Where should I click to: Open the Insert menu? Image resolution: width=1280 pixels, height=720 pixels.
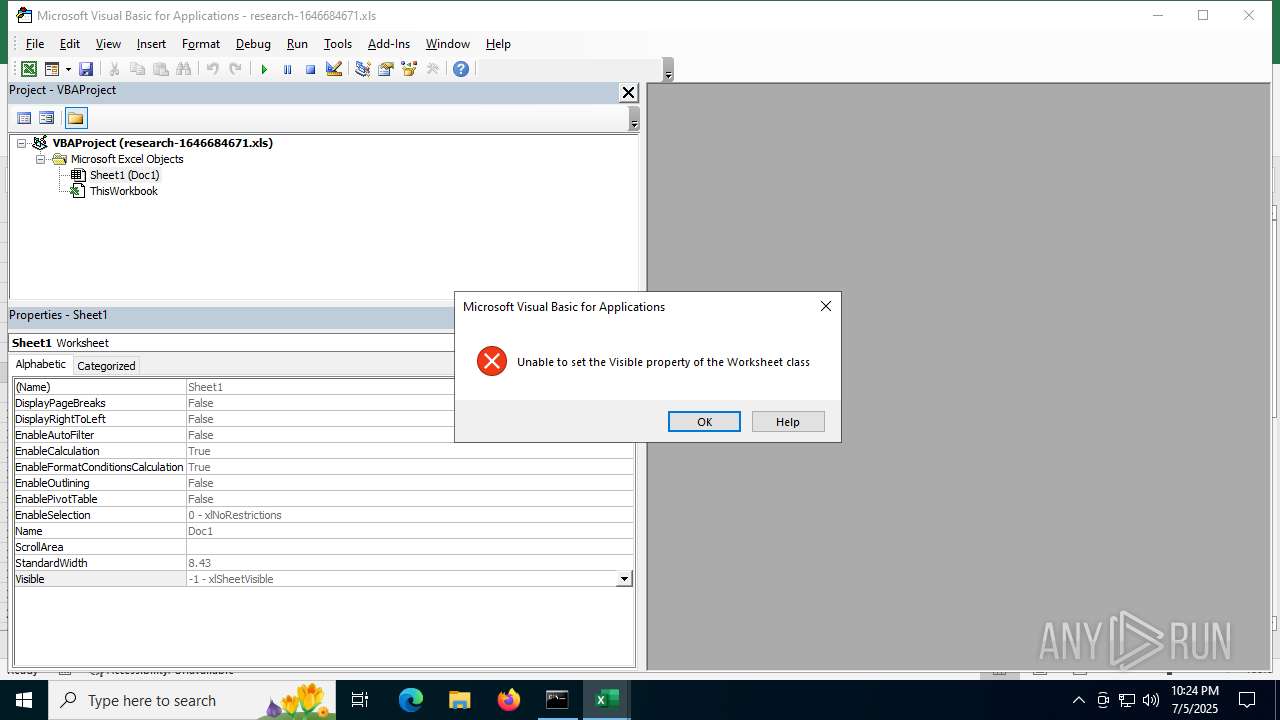pyautogui.click(x=151, y=44)
